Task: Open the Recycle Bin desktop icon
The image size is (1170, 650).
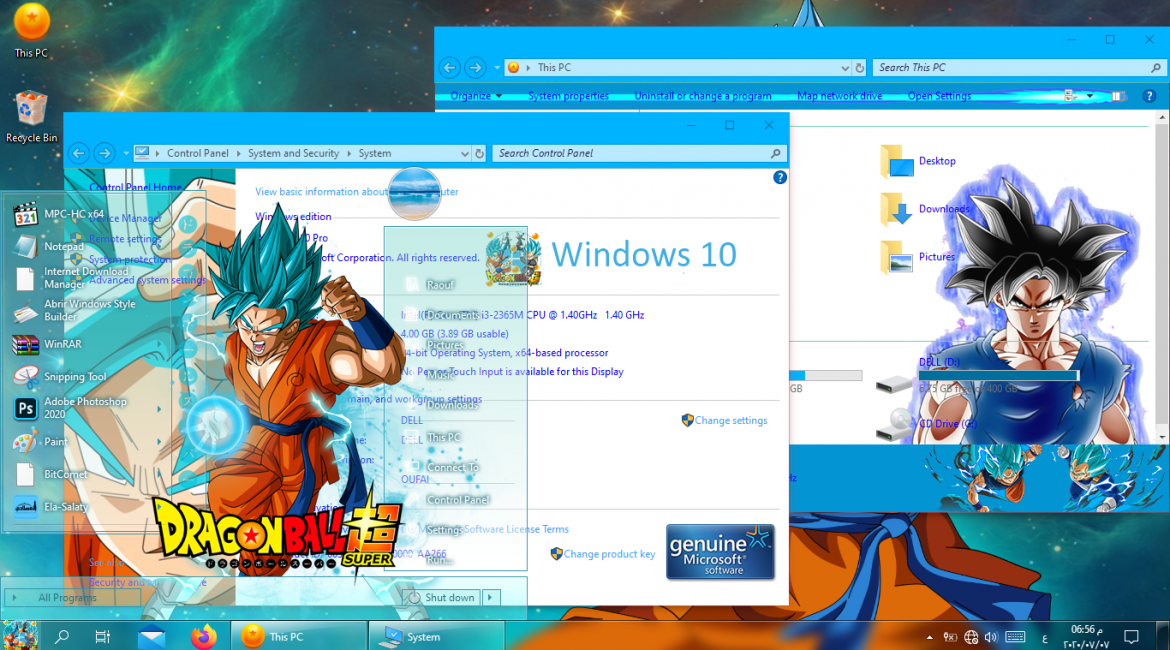Action: pyautogui.click(x=31, y=116)
